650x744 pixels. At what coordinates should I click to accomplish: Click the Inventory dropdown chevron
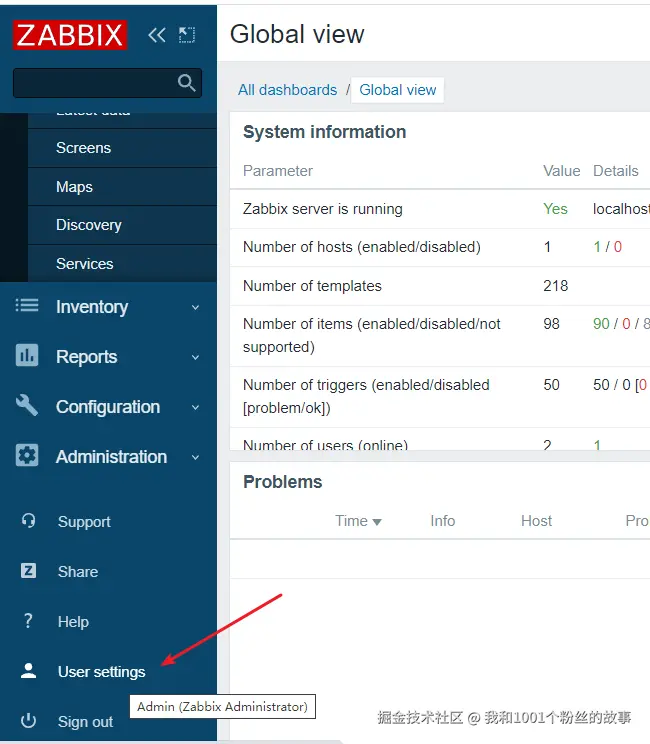click(x=195, y=307)
